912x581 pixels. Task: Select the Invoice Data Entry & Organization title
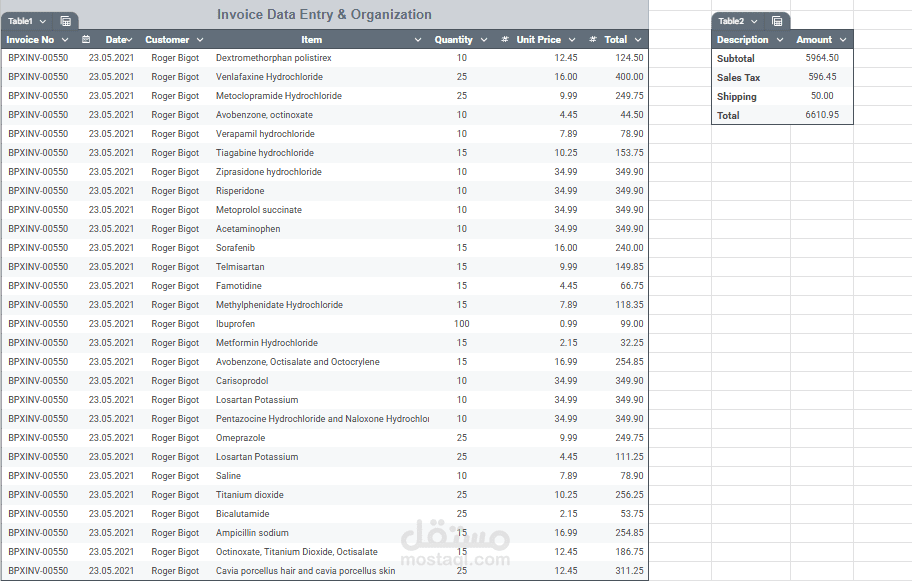click(x=325, y=15)
